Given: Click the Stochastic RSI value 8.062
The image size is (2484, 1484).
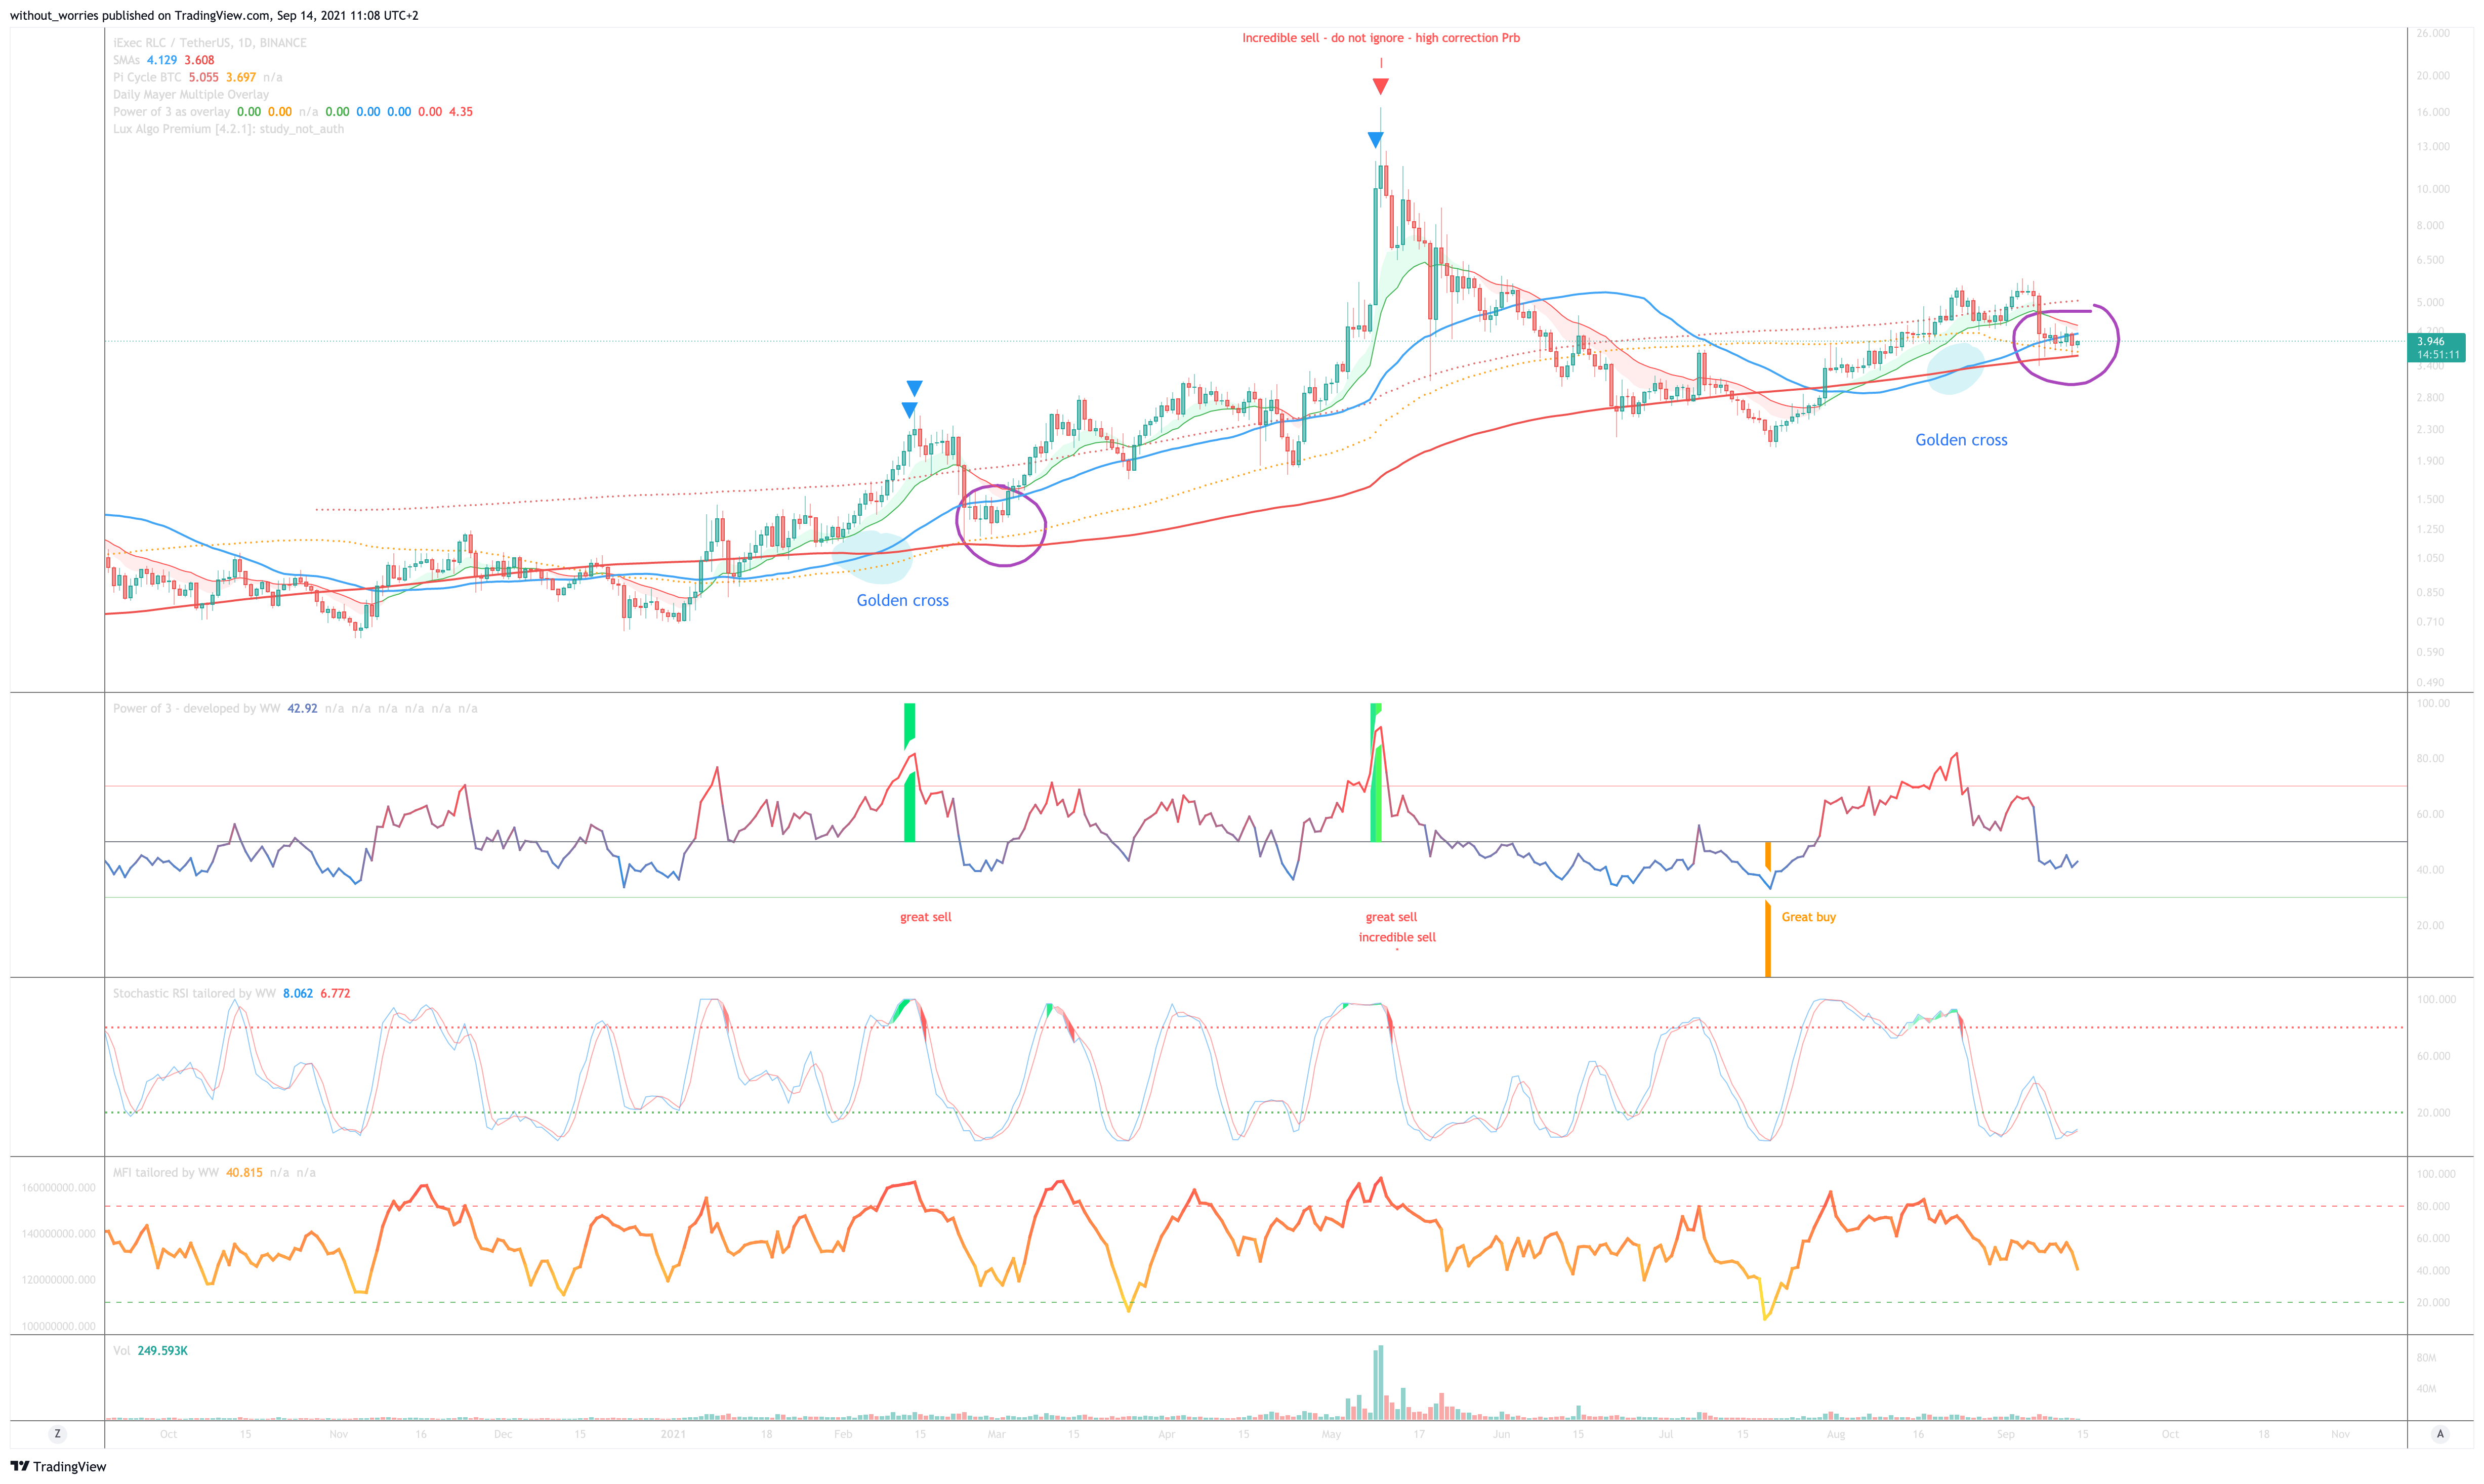Looking at the screenshot, I should pyautogui.click(x=298, y=993).
